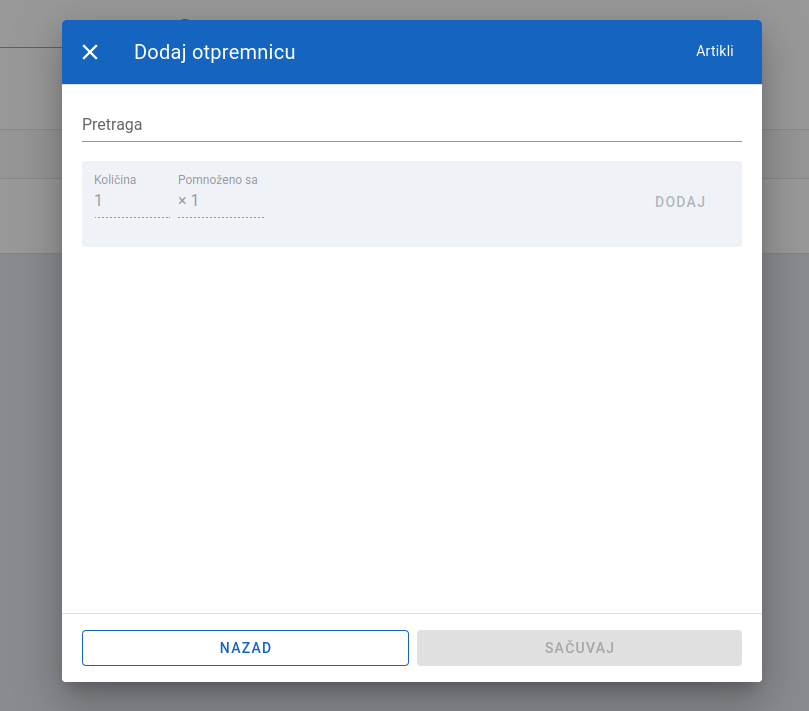Close the Dodaj otpremnicu dialog

point(90,52)
